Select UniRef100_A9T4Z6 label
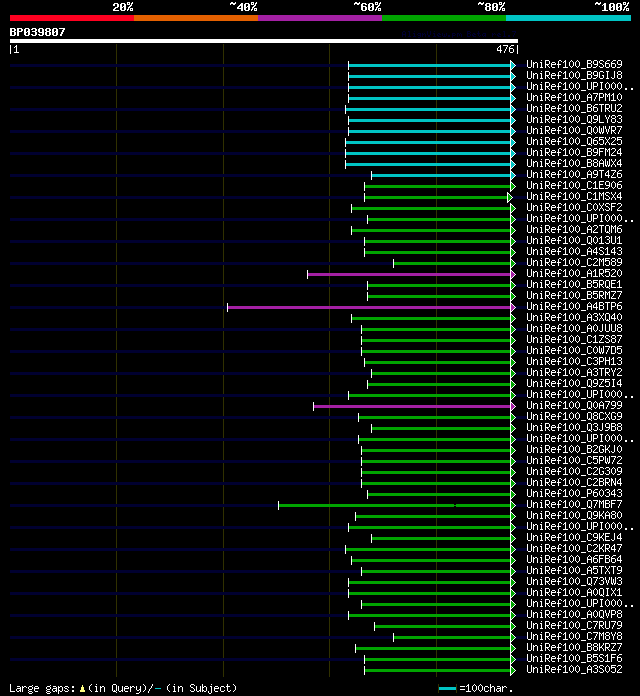The height and width of the screenshot is (696, 640). point(574,174)
